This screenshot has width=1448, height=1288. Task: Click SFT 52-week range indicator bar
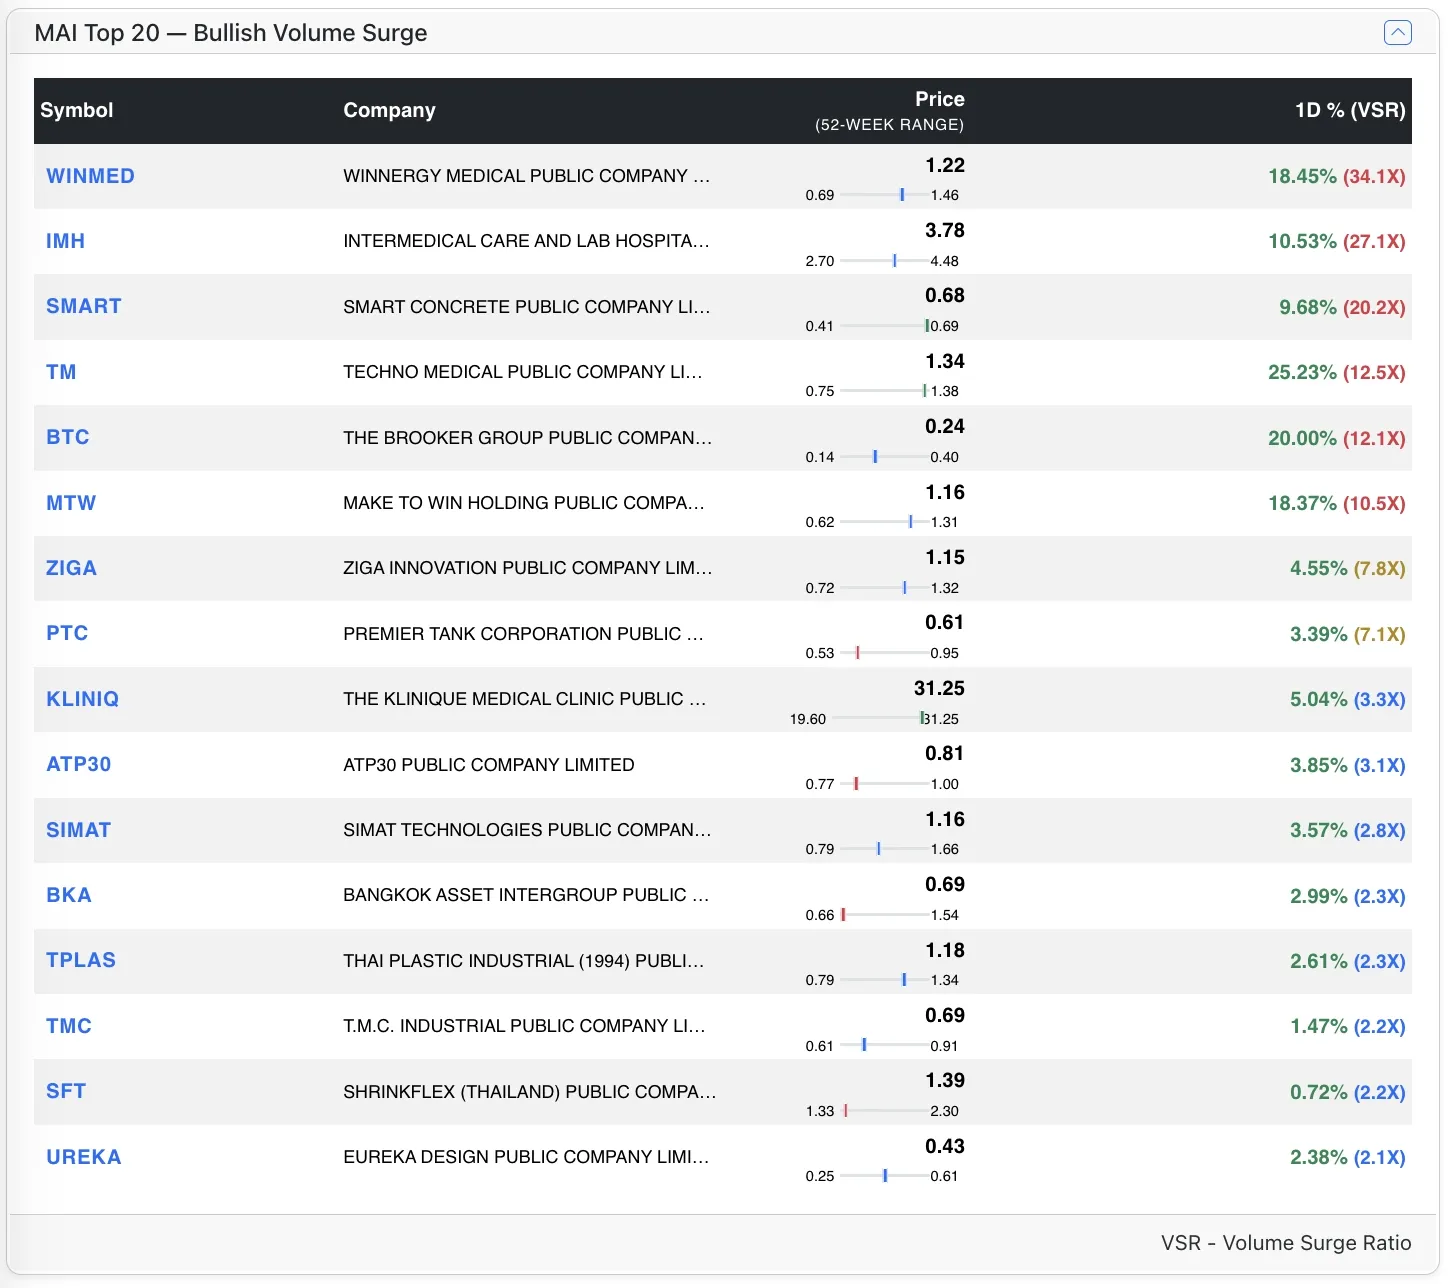884,1111
